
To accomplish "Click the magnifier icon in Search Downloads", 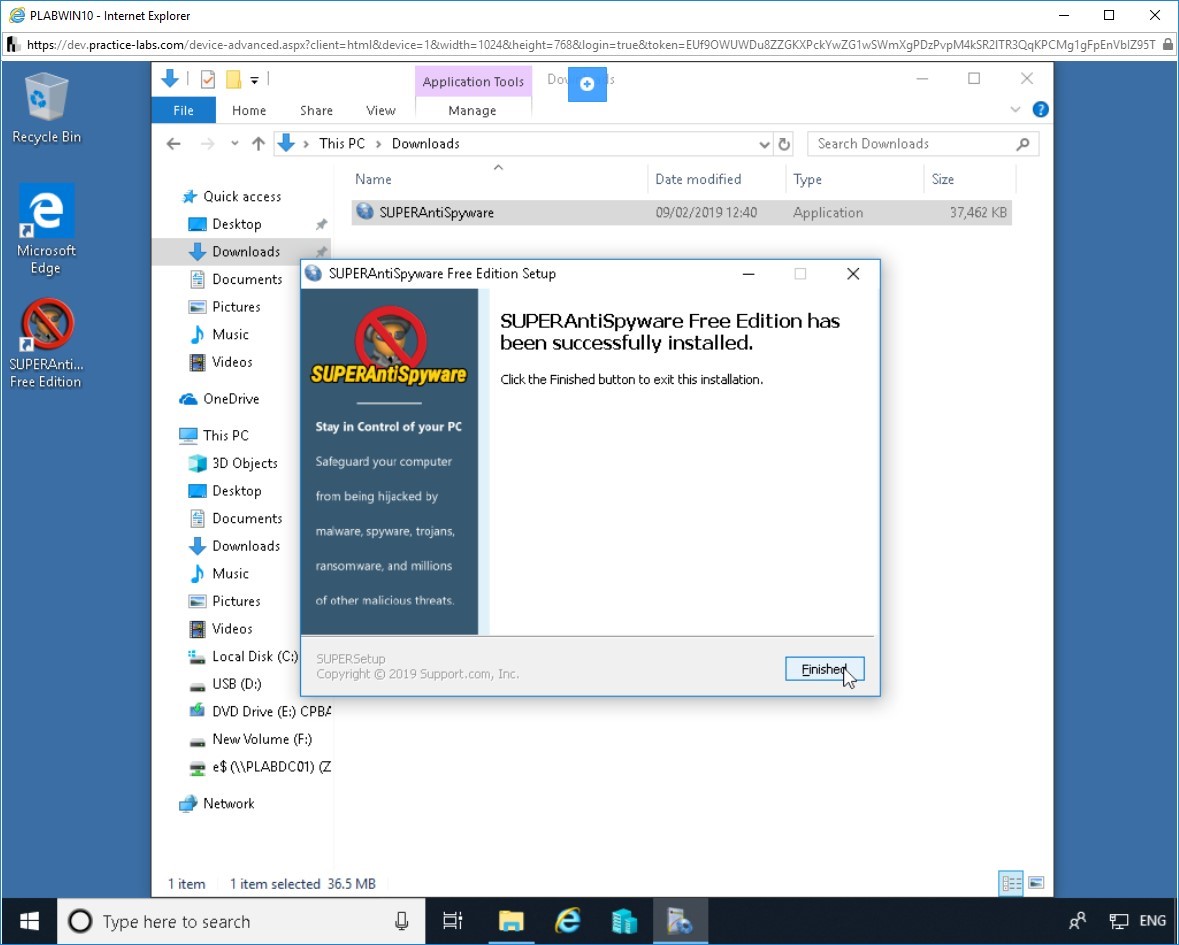I will [x=1023, y=144].
